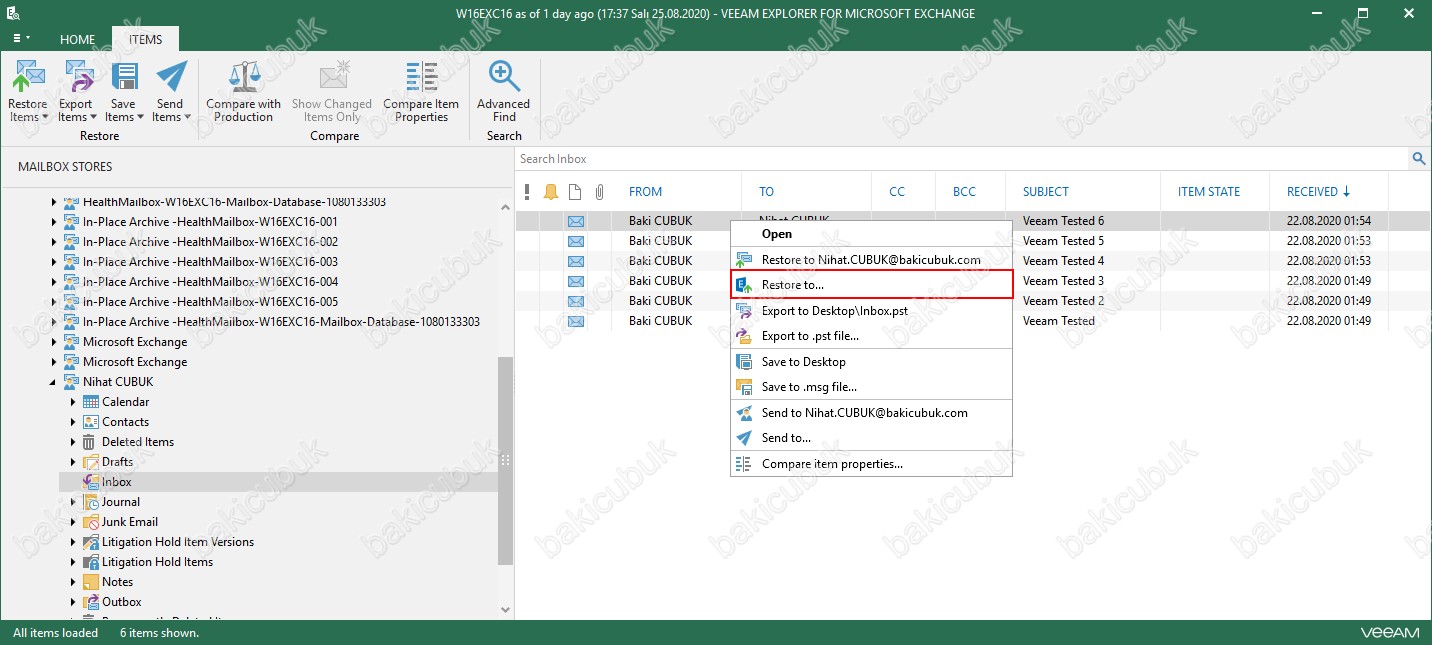Expand the Litigation Hold Items node
Image resolution: width=1432 pixels, height=645 pixels.
(x=73, y=562)
